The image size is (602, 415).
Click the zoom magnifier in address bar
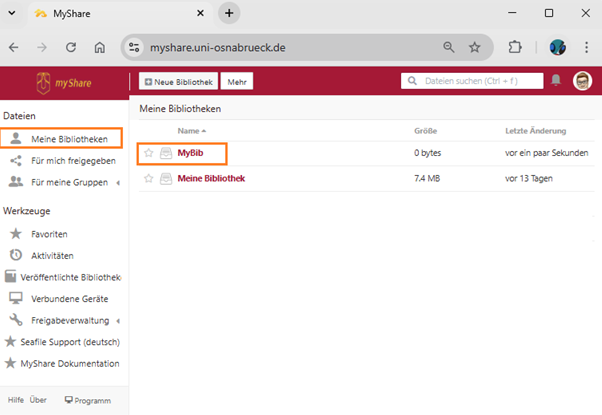point(449,47)
